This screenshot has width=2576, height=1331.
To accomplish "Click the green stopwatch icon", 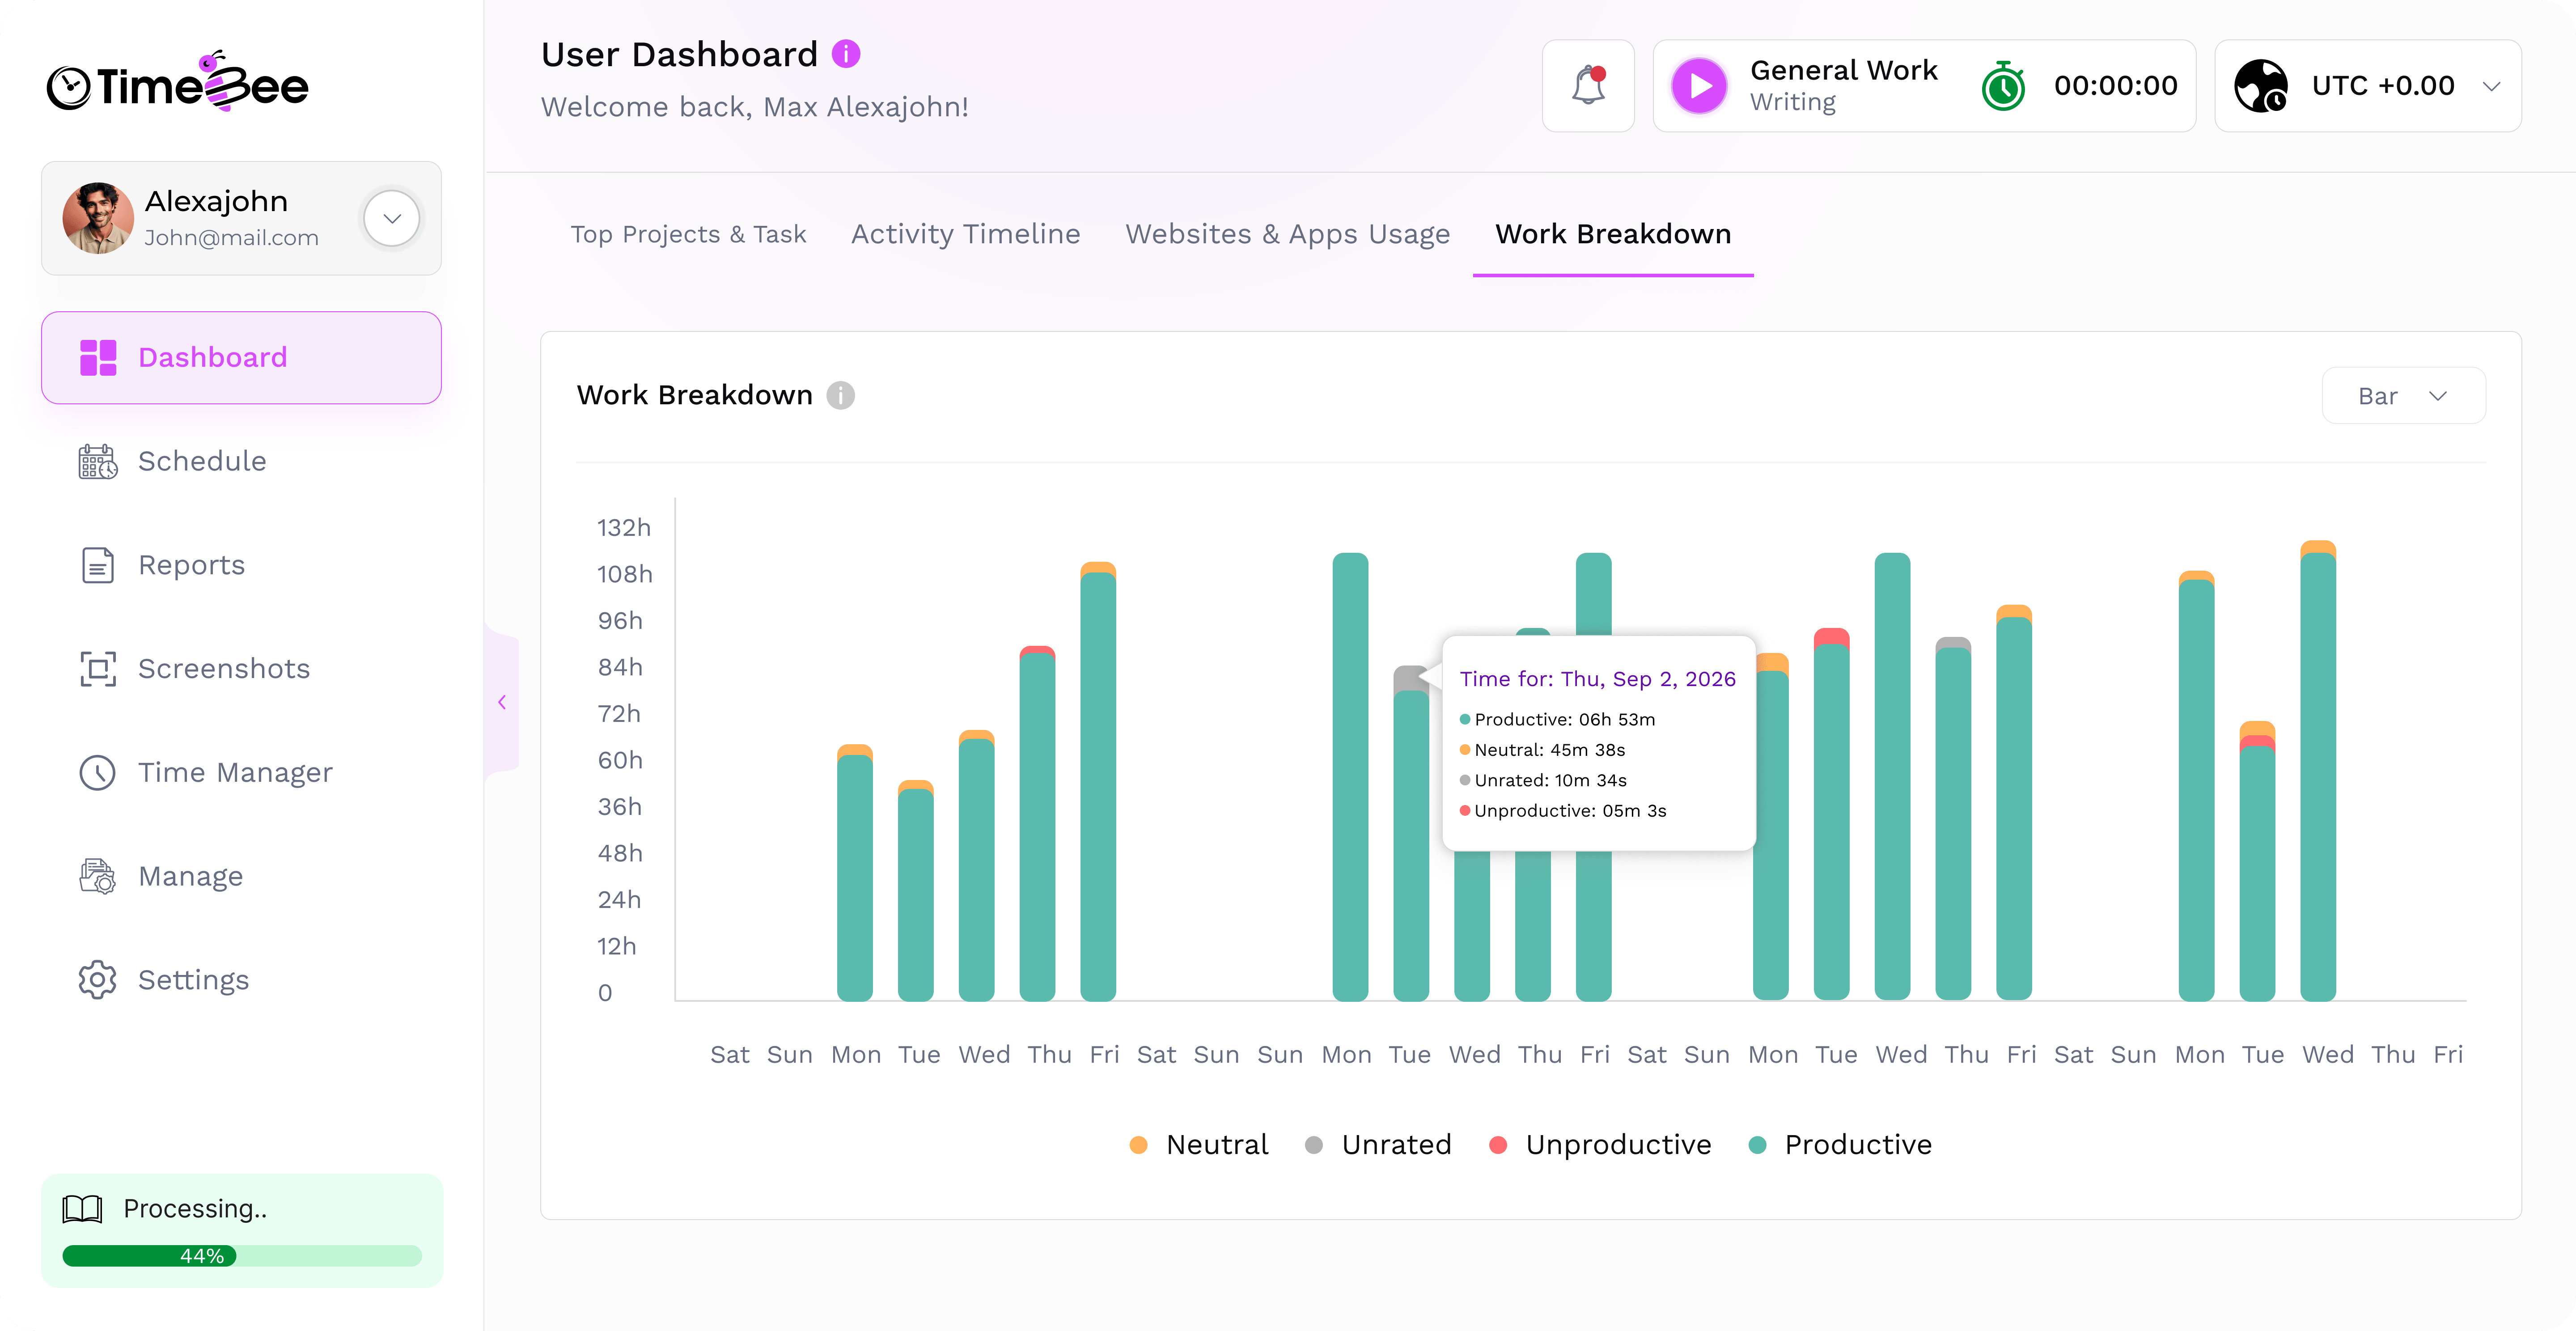I will click(x=2003, y=86).
